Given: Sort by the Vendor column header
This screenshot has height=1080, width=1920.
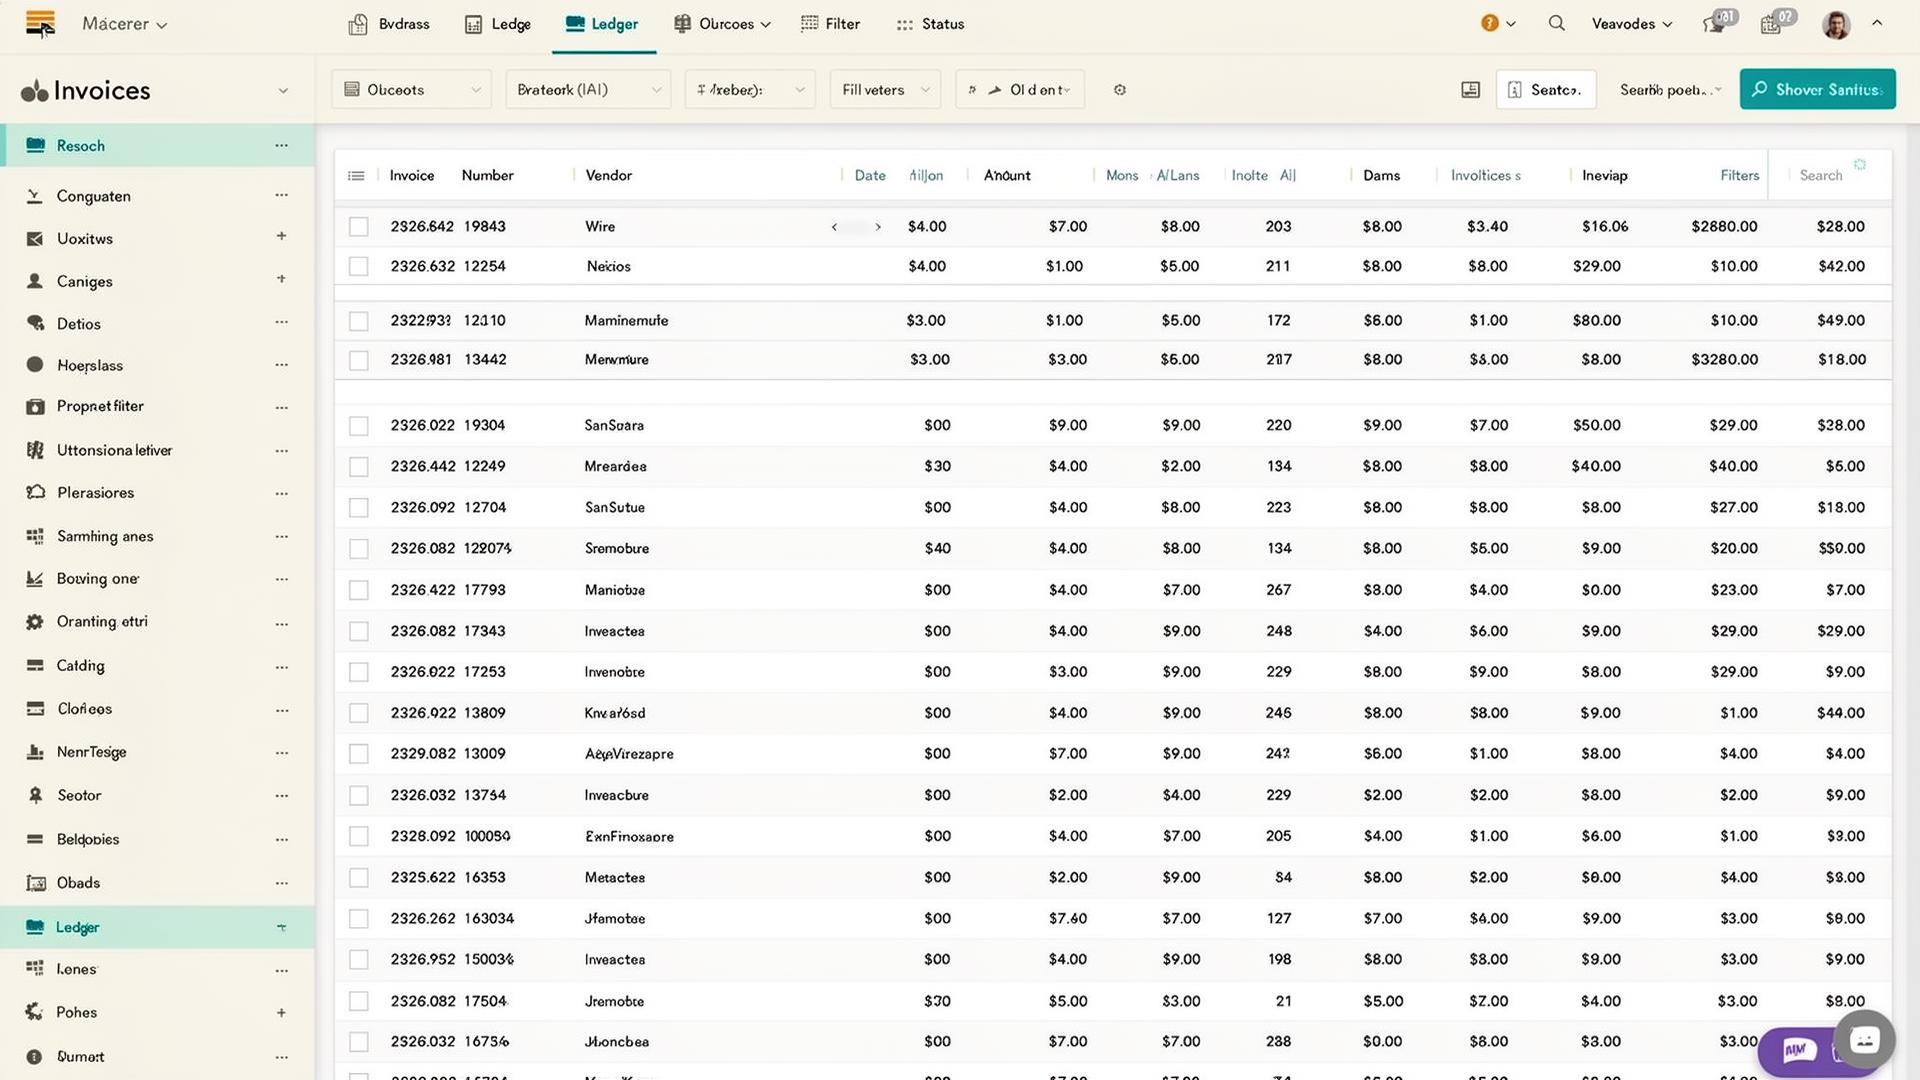Looking at the screenshot, I should coord(608,176).
